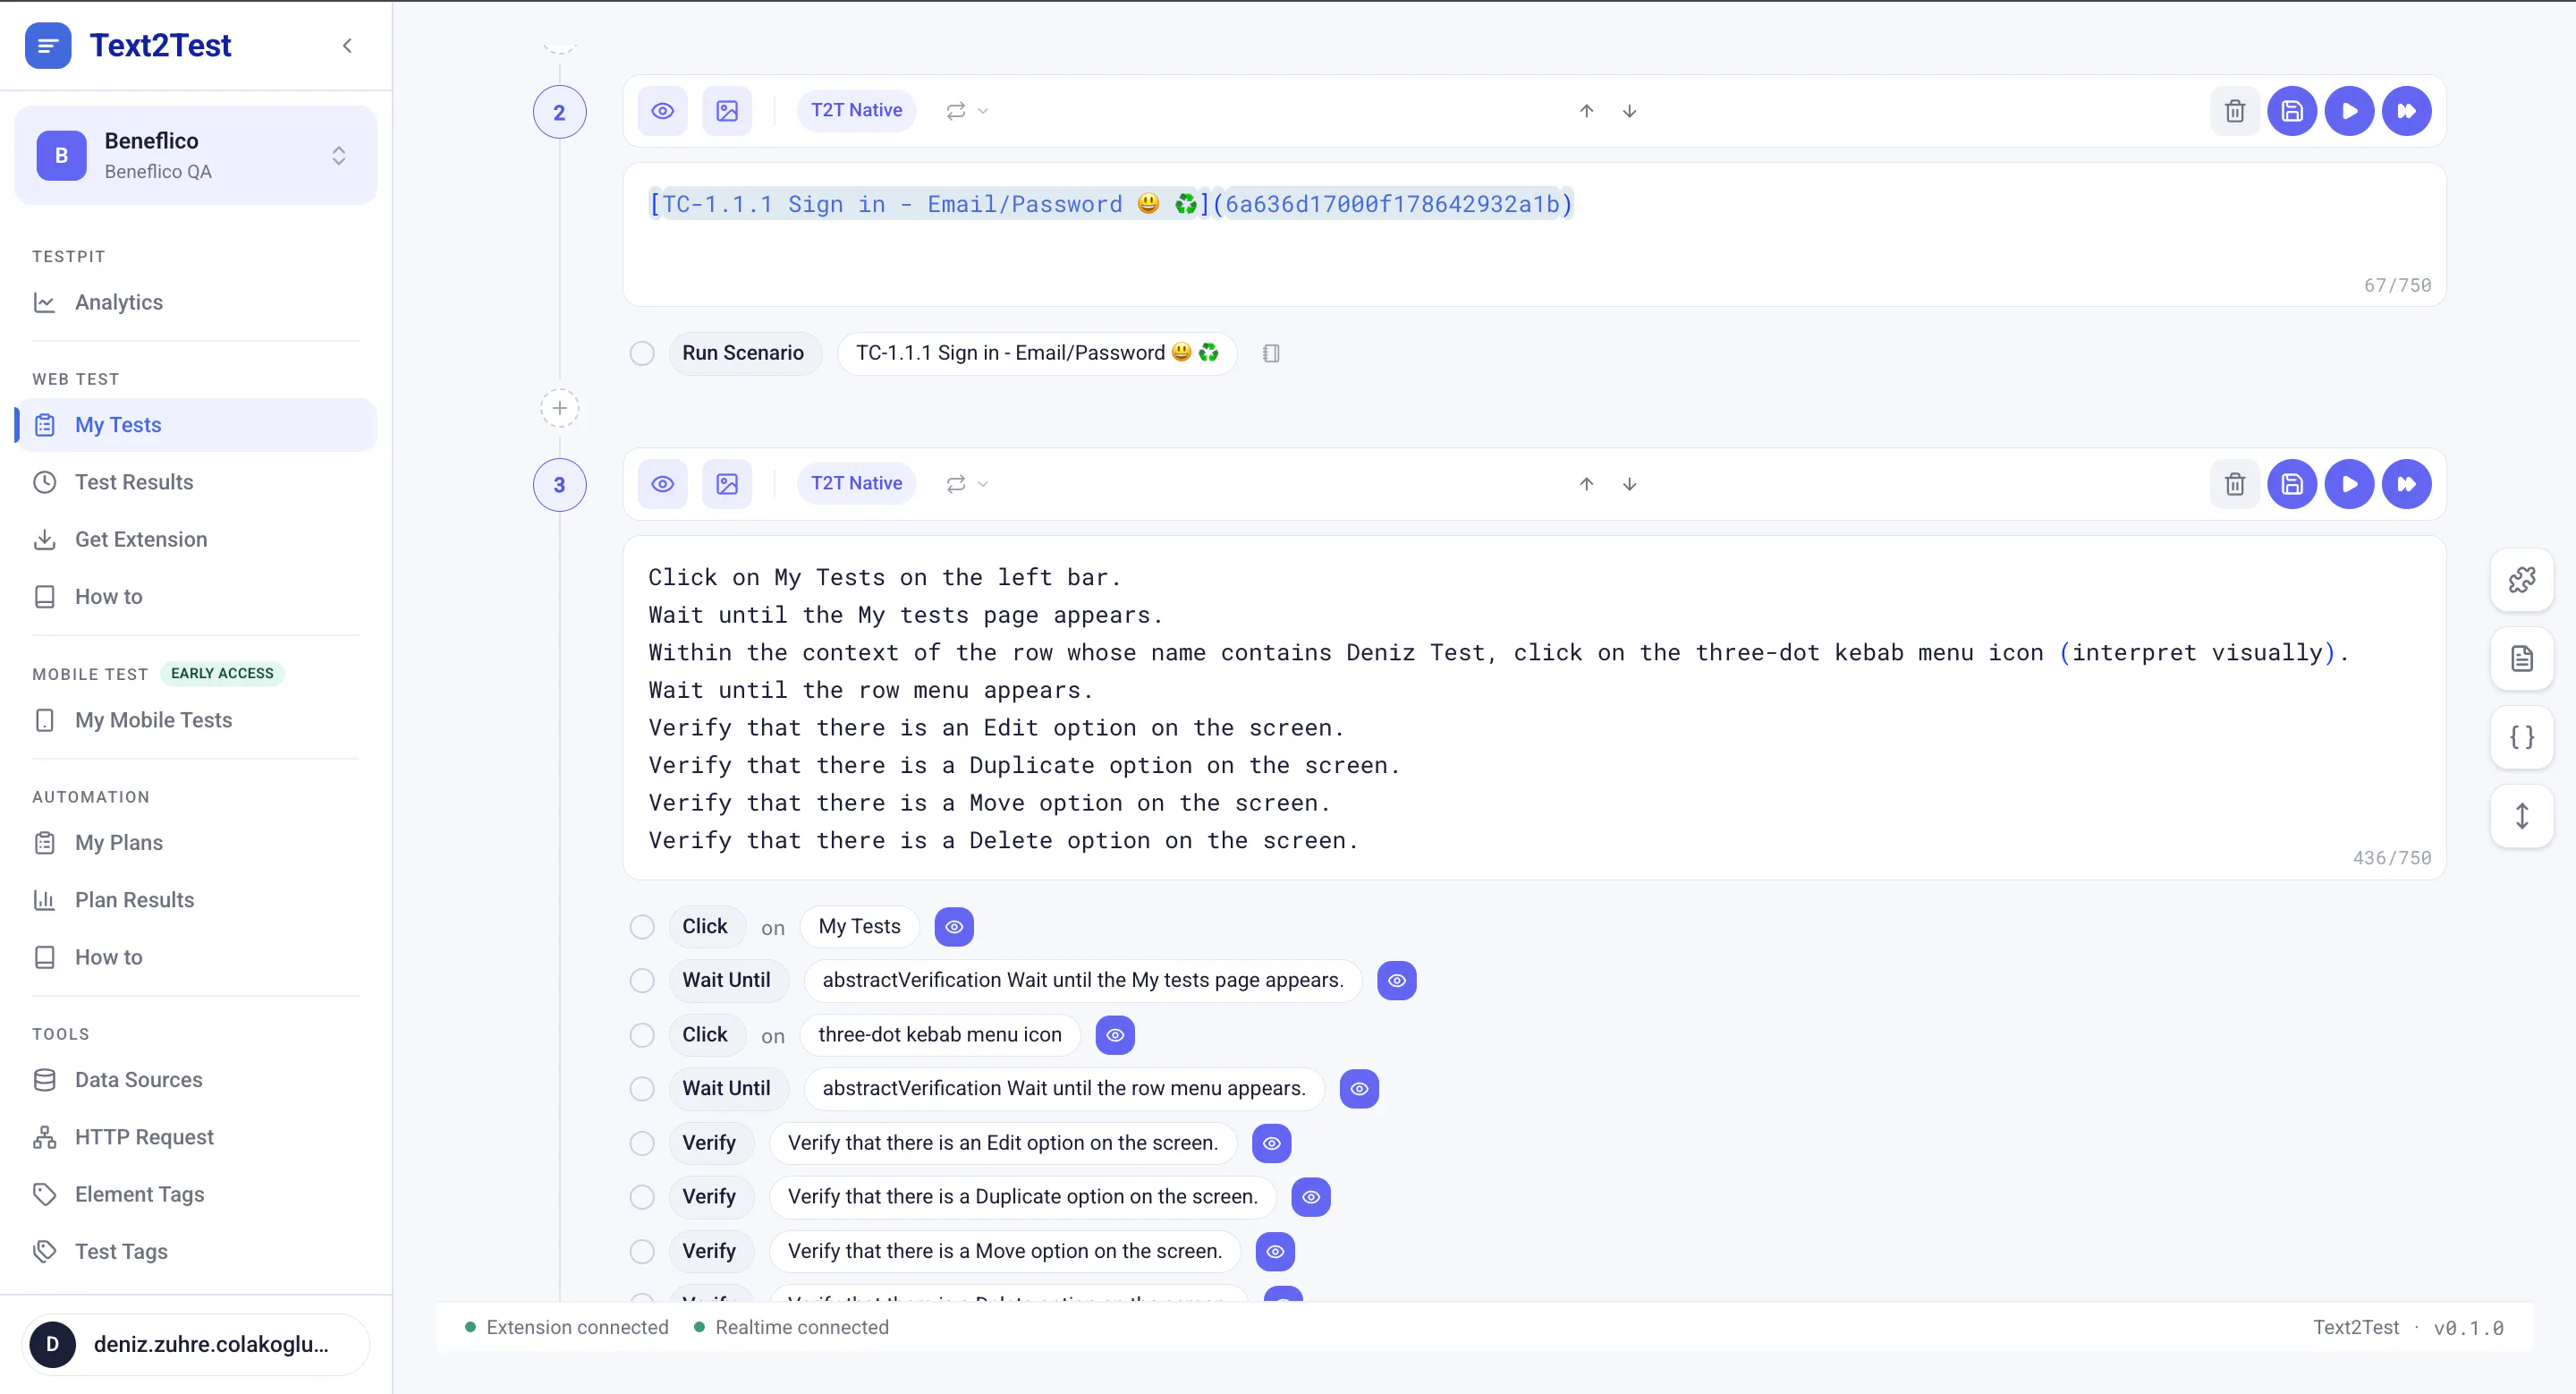The image size is (2576, 1394).
Task: Select My Tests in the sidebar
Action: [196, 425]
